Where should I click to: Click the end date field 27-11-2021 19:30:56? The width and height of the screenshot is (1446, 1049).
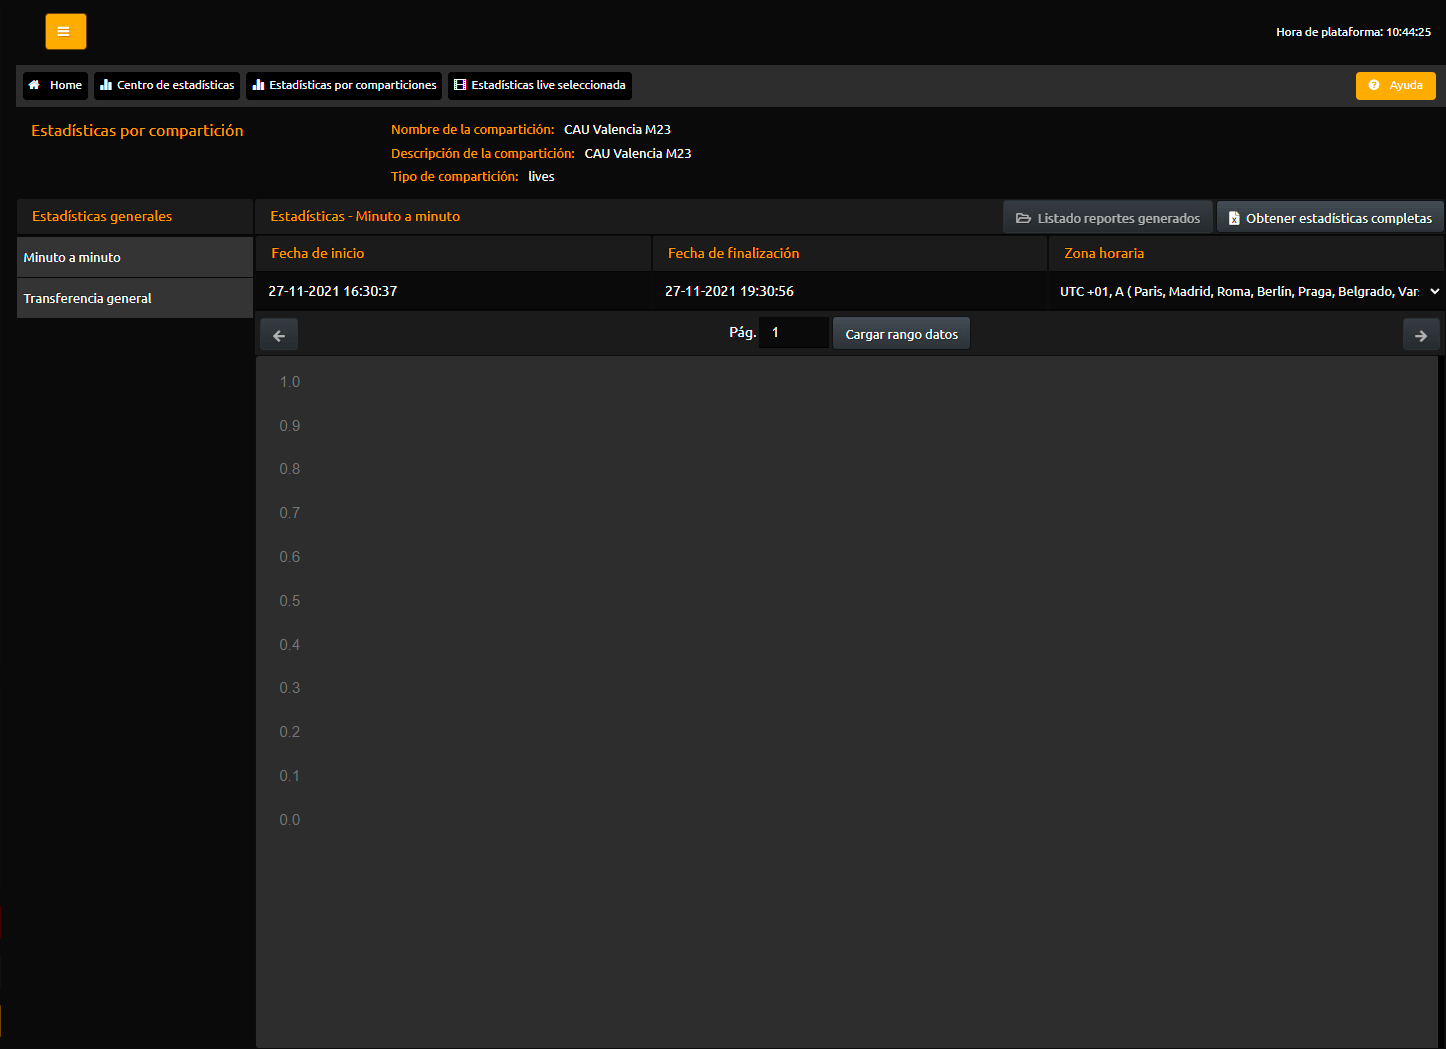click(x=850, y=291)
